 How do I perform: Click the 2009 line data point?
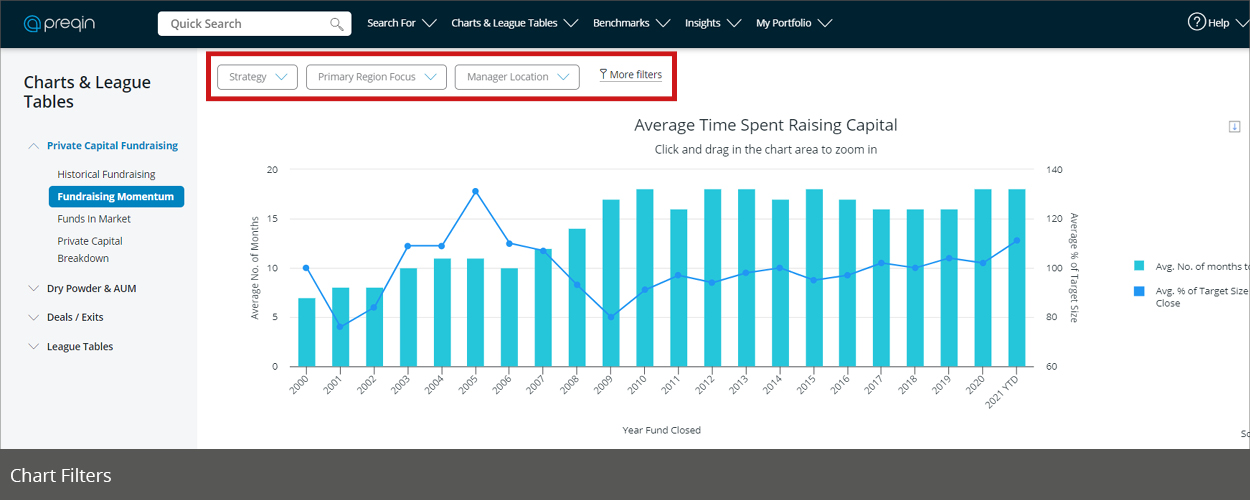click(x=611, y=316)
